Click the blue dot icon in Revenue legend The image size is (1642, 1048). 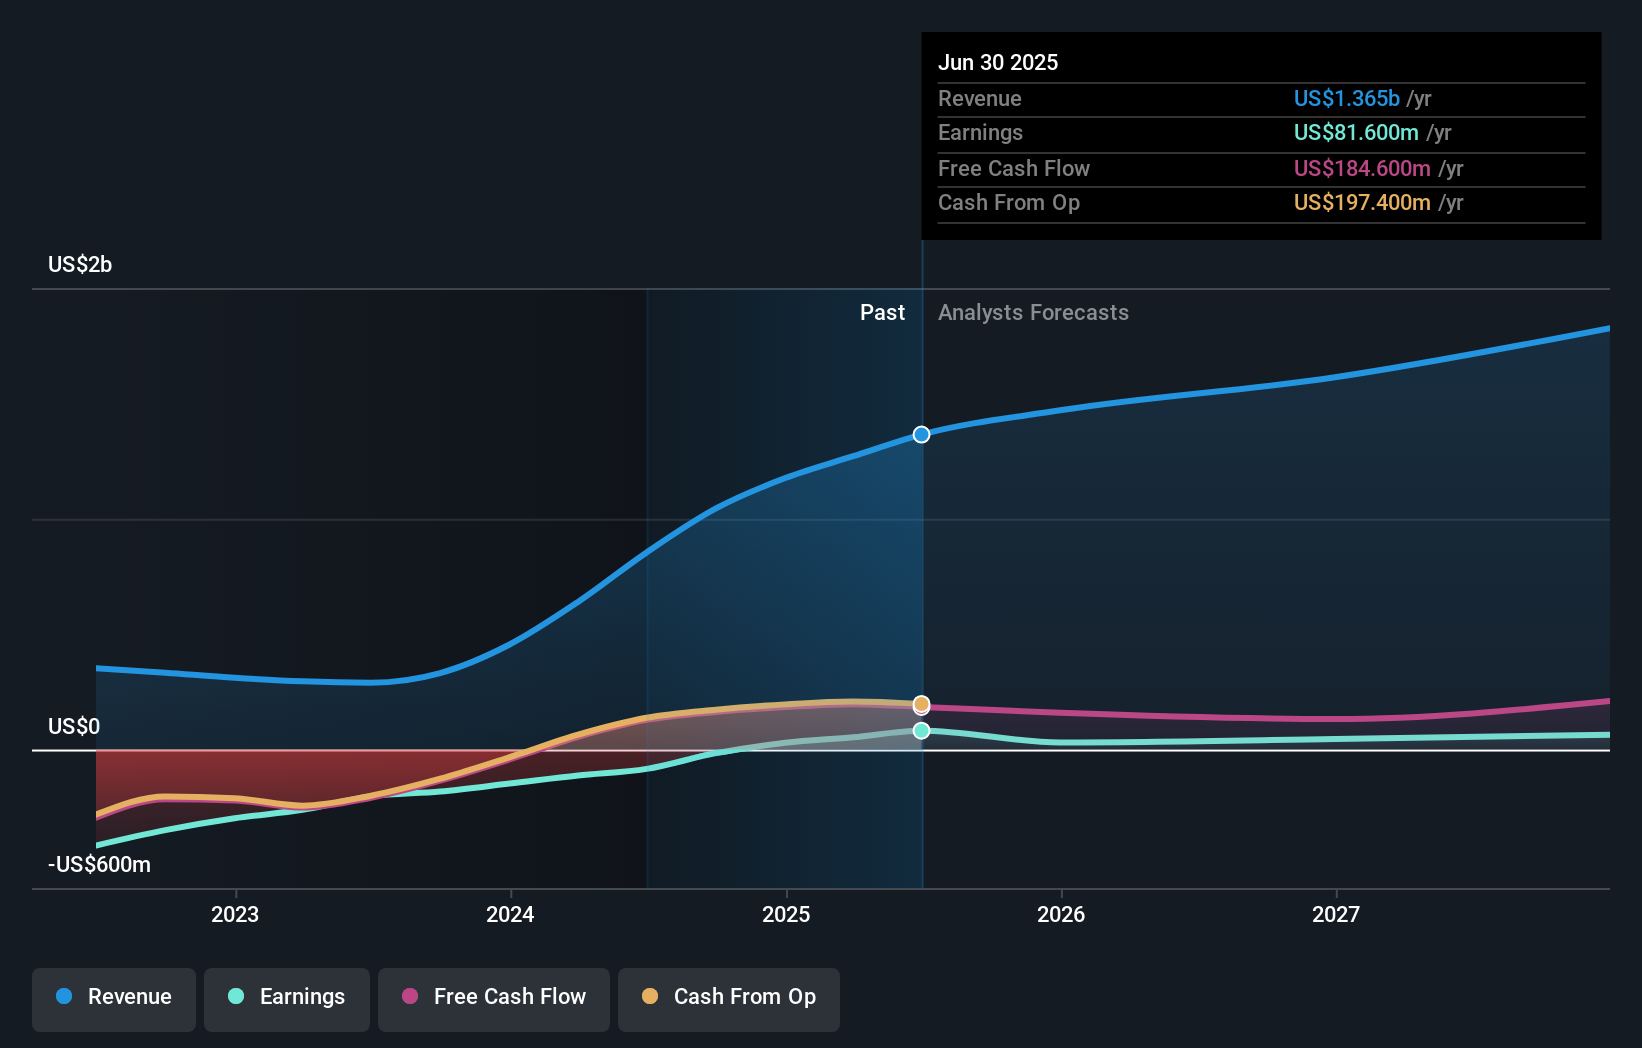(63, 997)
